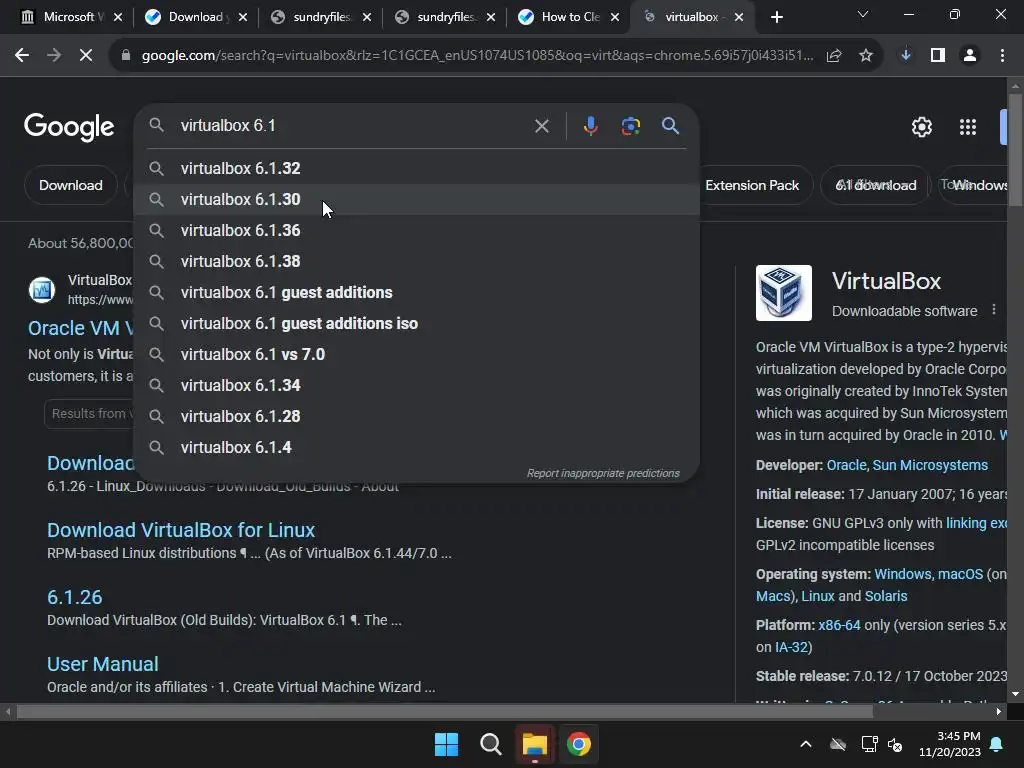The image size is (1024, 768).
Task: Toggle the Chrome side panel
Action: pyautogui.click(x=938, y=56)
